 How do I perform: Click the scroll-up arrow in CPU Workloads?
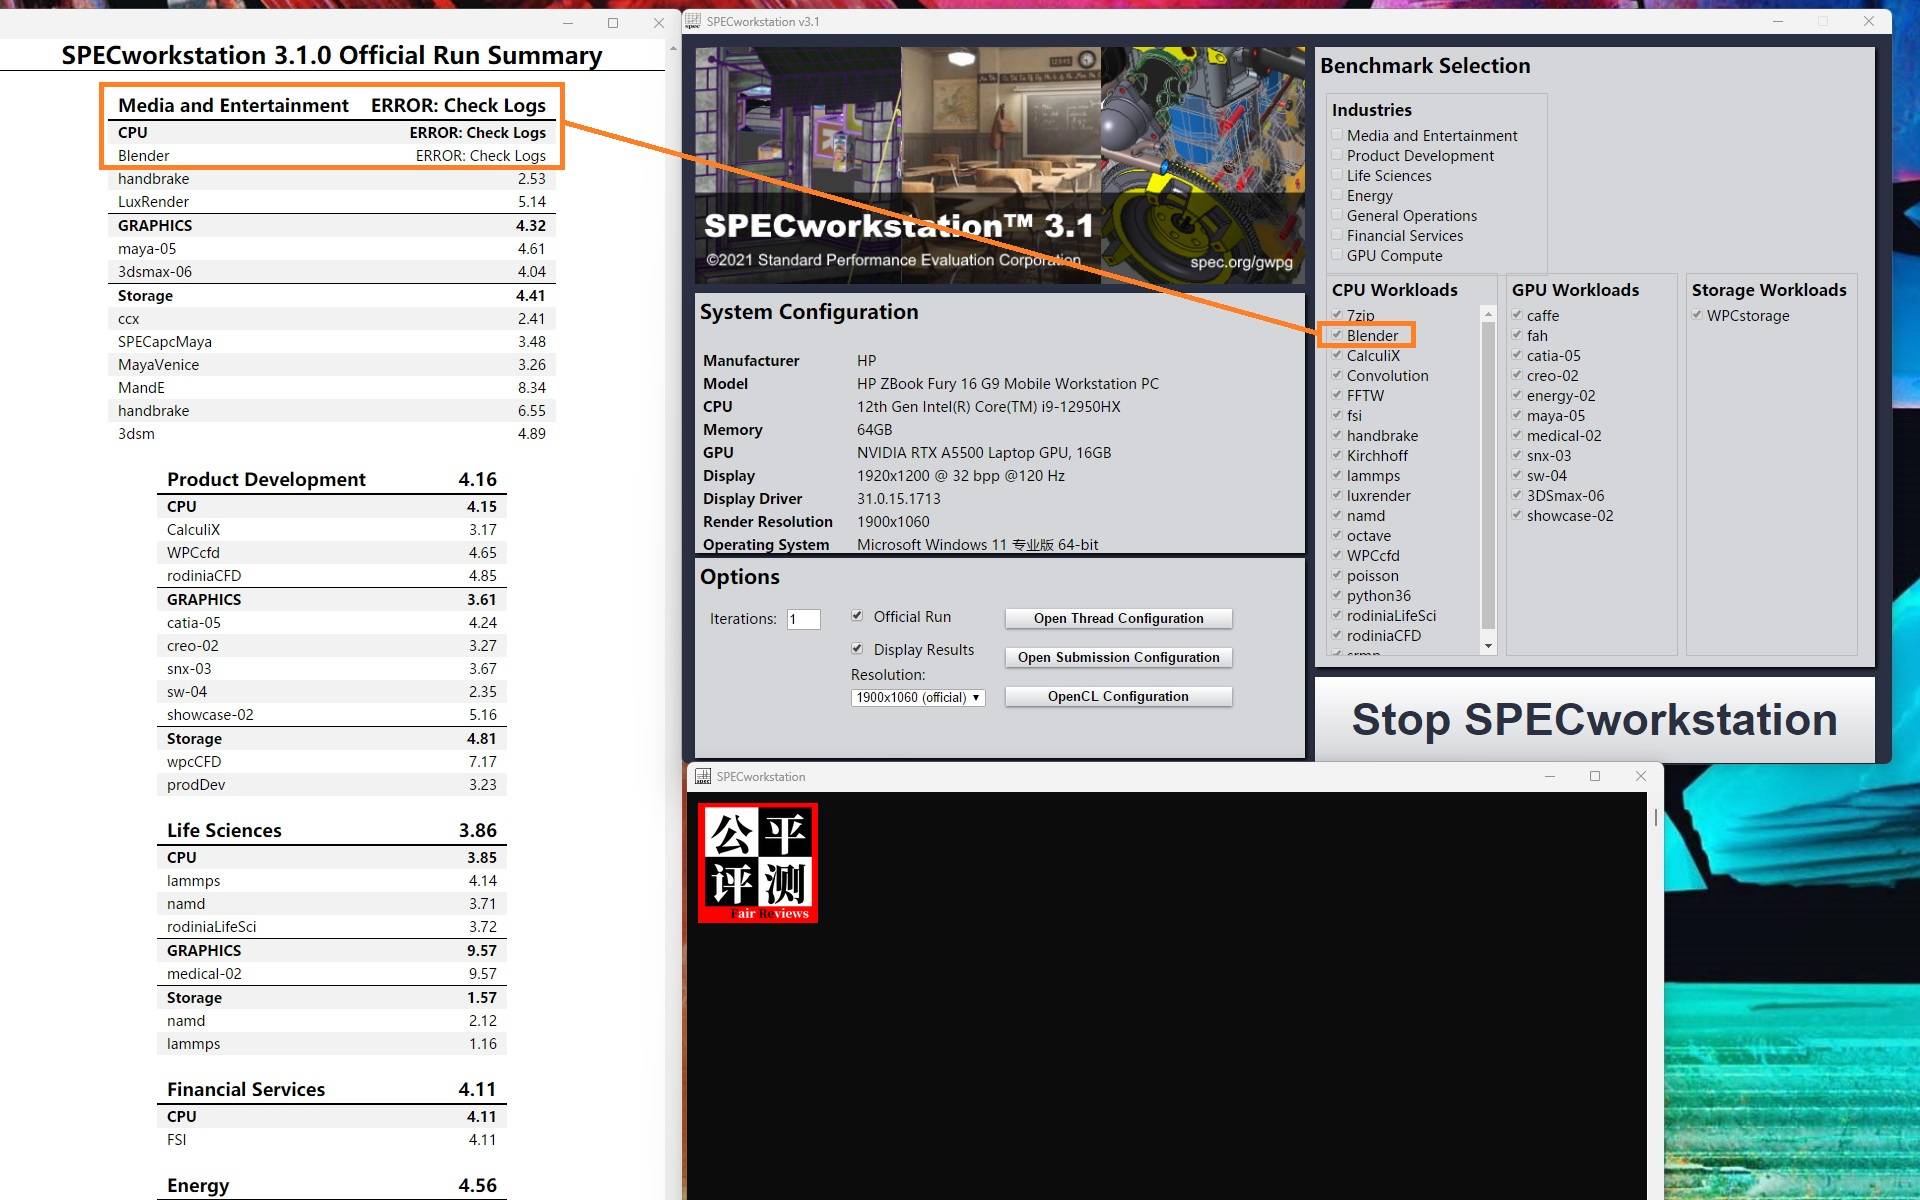click(1488, 315)
